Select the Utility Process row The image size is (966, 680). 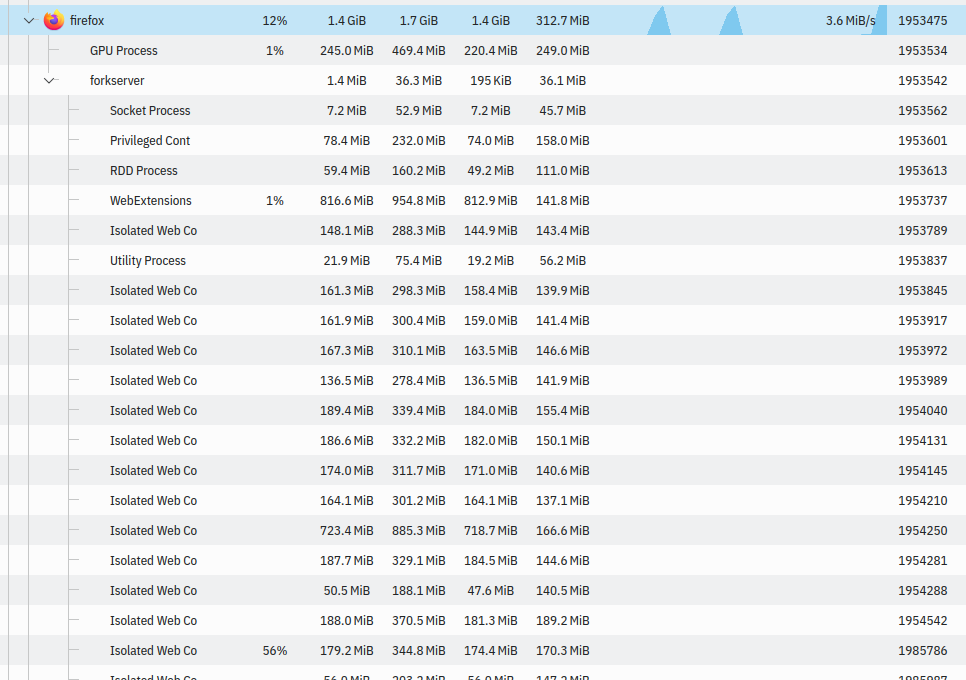(483, 261)
